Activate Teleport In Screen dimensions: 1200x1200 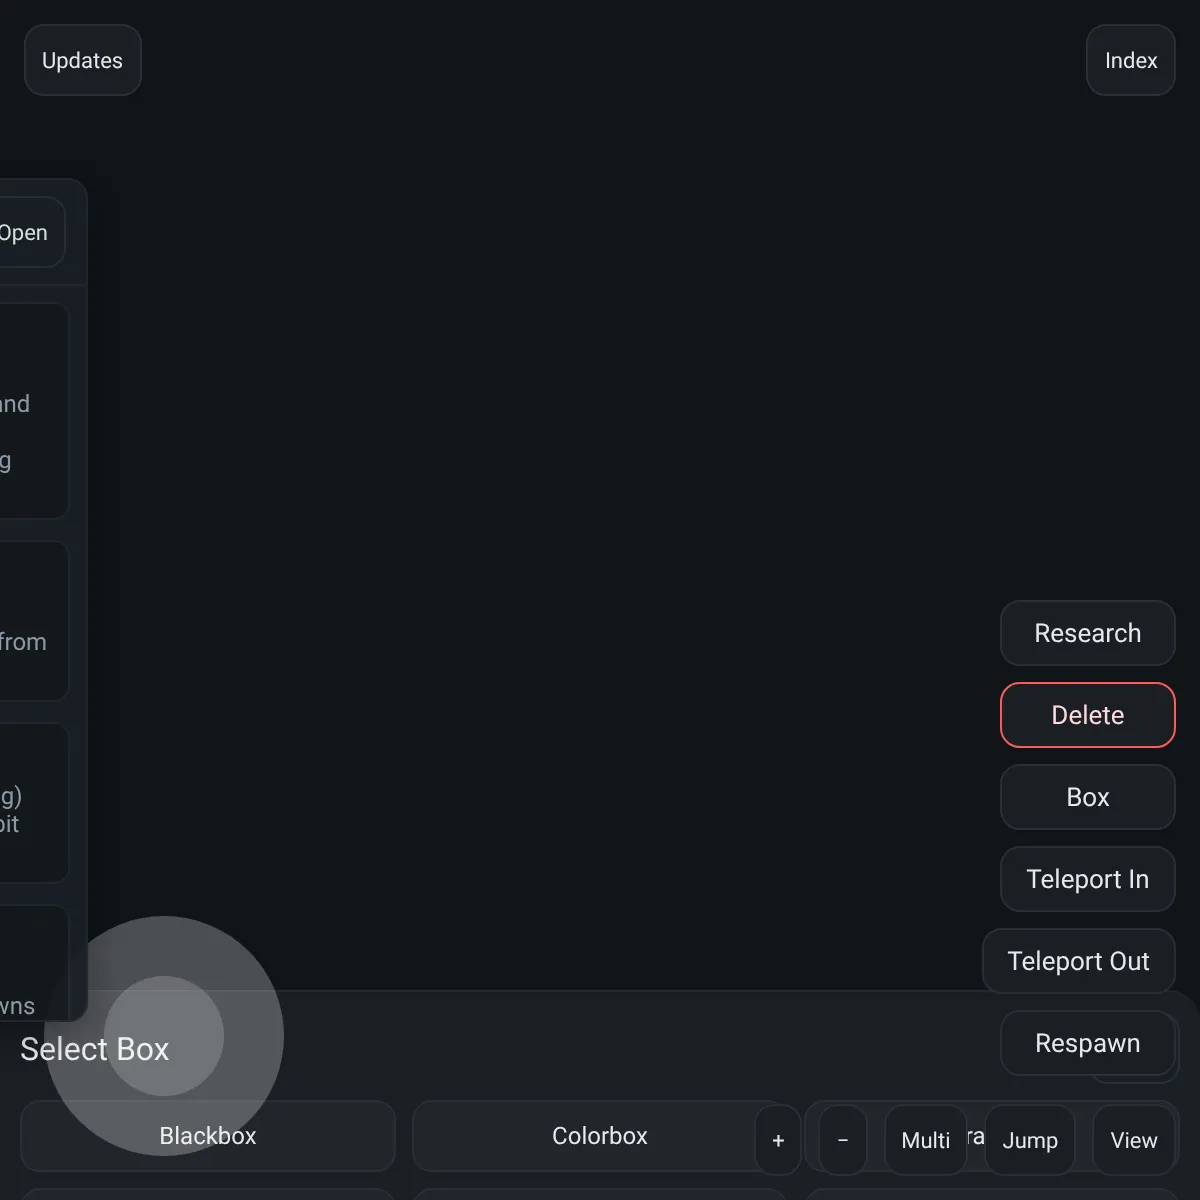coord(1087,879)
